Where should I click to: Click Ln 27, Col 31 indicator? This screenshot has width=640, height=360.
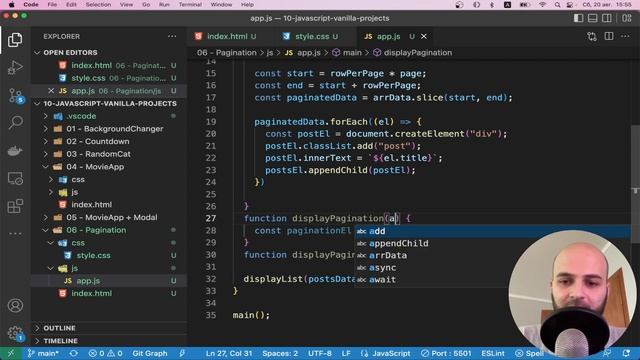pyautogui.click(x=229, y=353)
